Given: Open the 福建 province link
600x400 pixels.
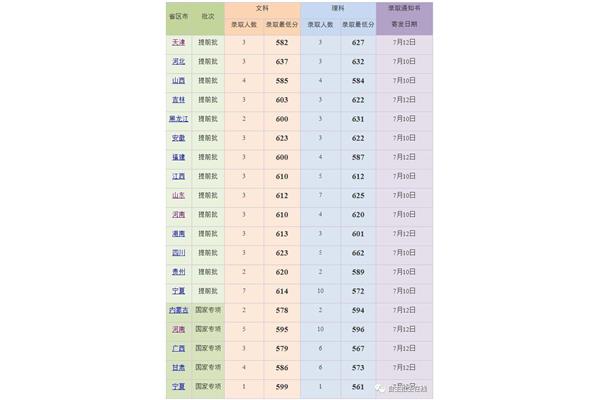Looking at the screenshot, I should point(178,157).
